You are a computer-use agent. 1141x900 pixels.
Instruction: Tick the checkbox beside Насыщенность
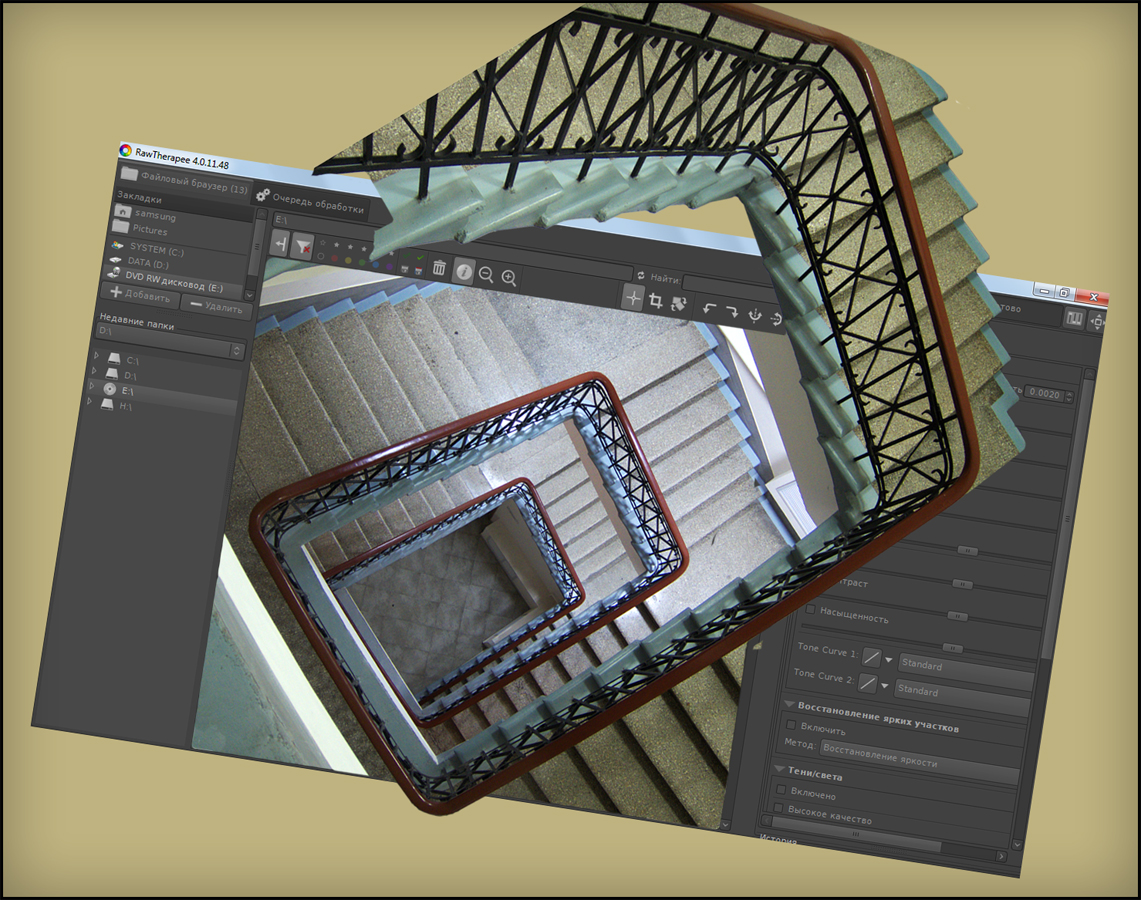click(811, 609)
